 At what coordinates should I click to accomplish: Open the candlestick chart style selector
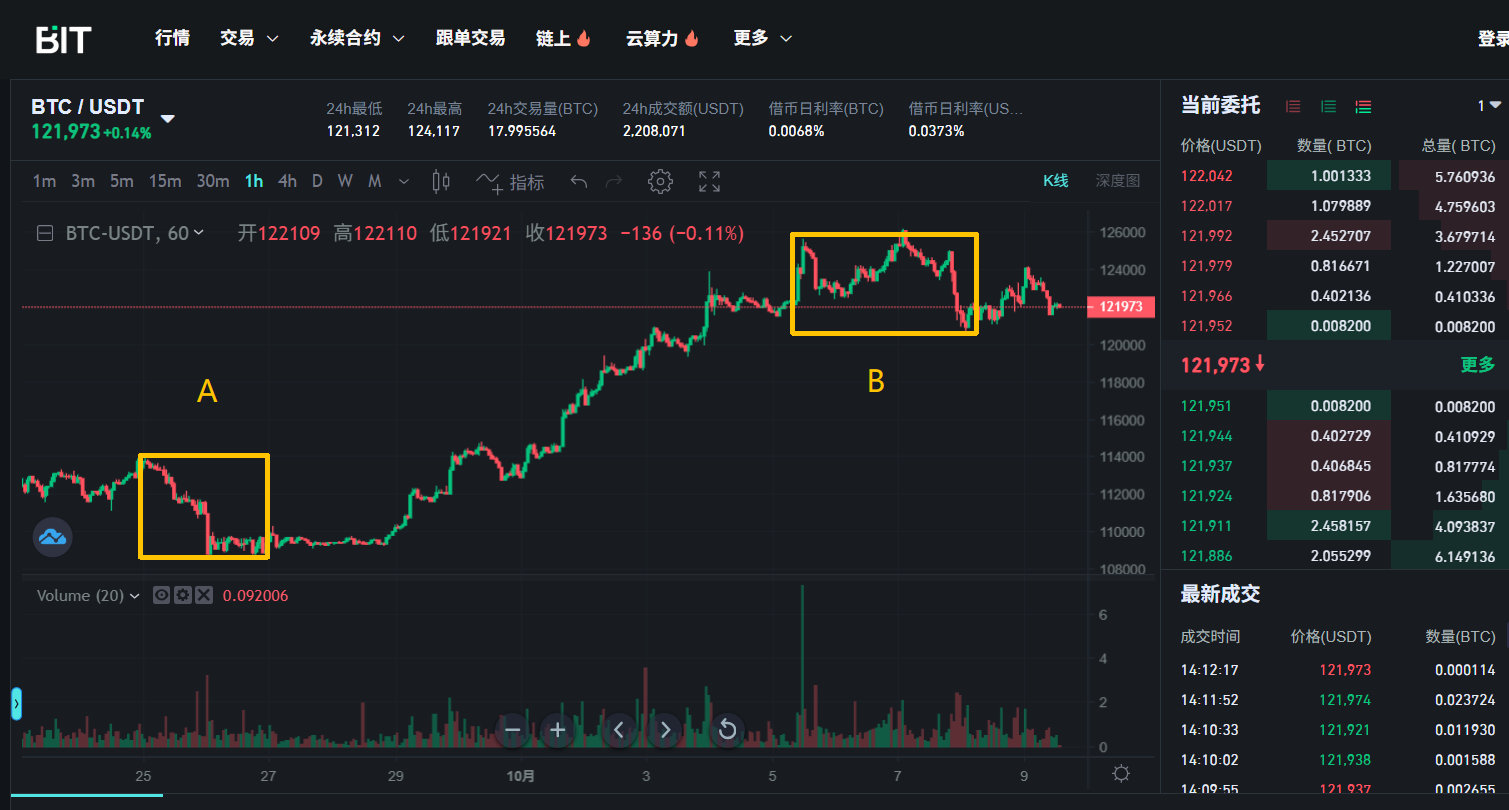(440, 181)
